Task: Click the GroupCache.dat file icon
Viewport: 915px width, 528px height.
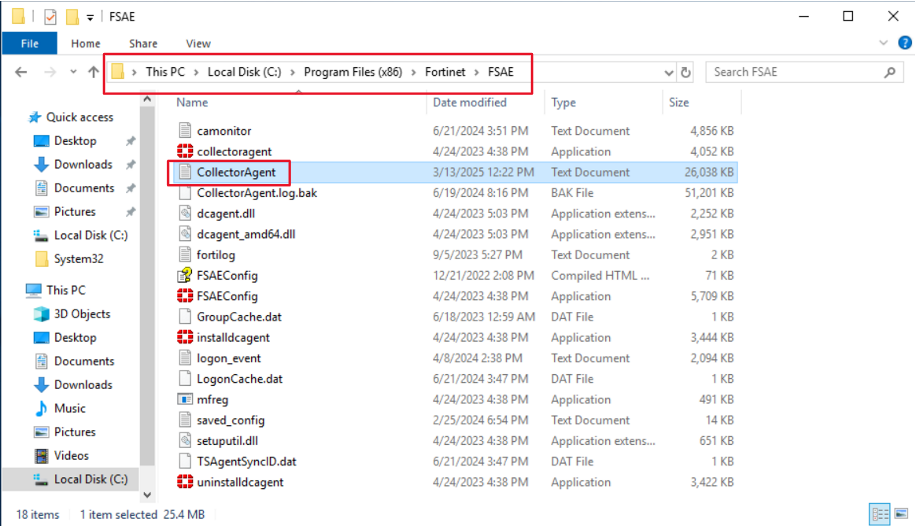Action: click(x=185, y=317)
